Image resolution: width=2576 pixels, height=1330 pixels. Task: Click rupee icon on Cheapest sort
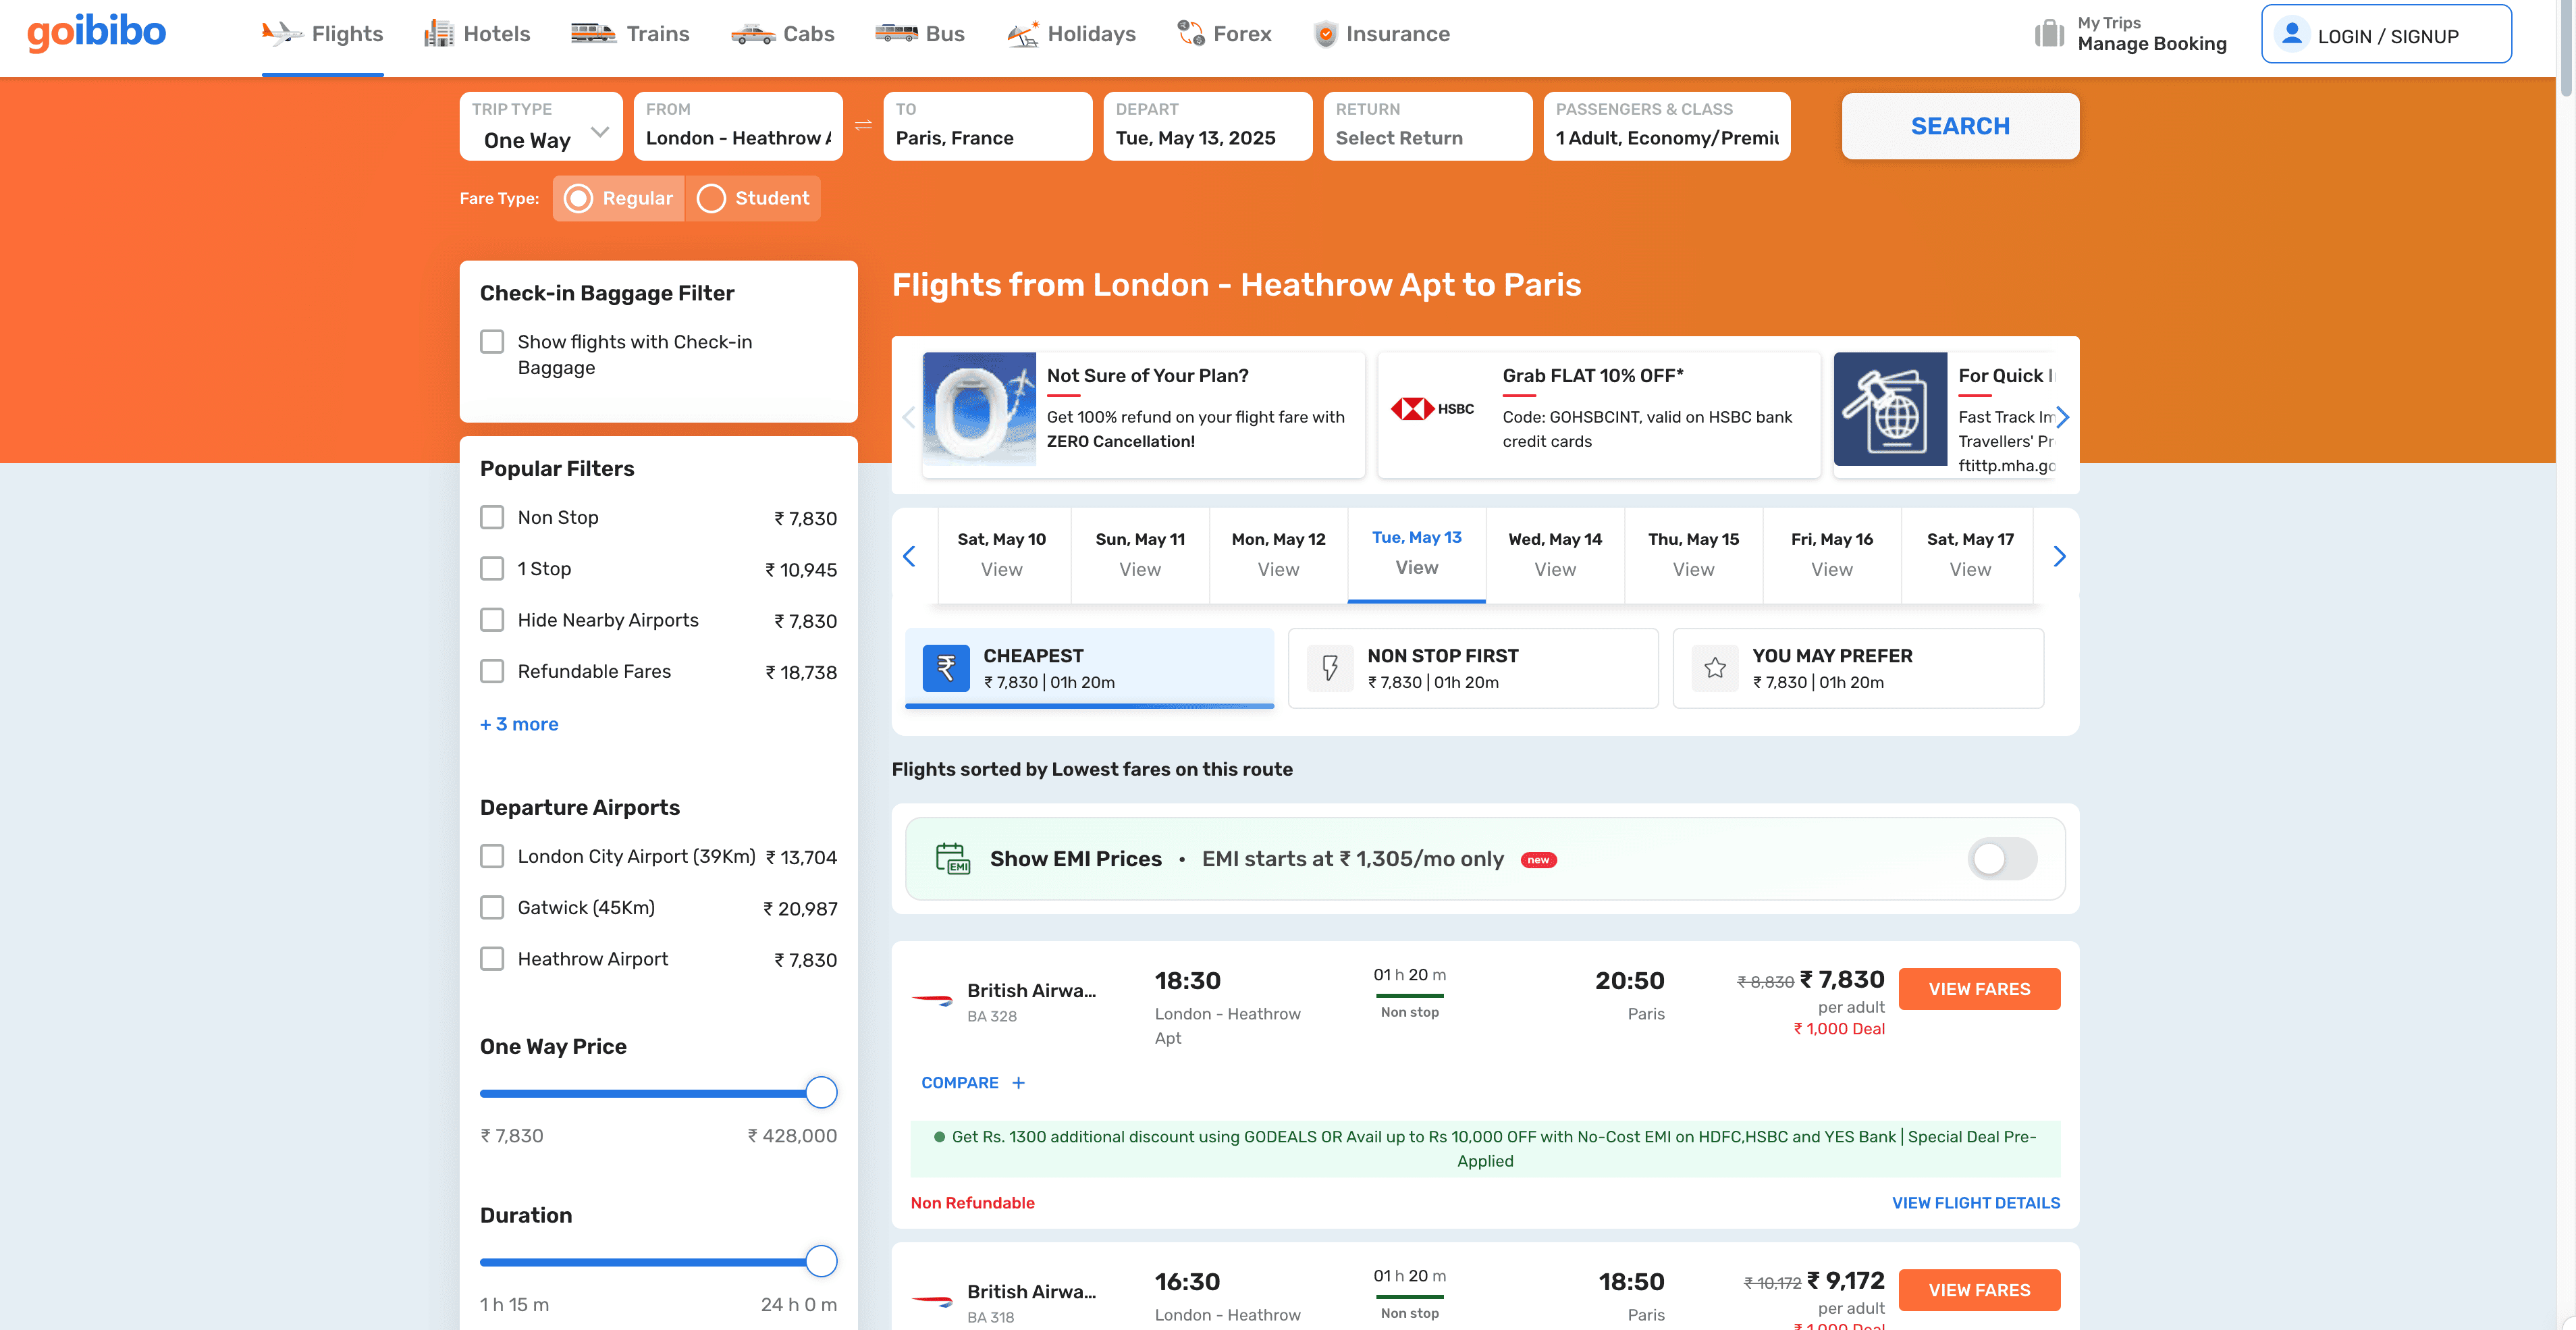tap(945, 668)
